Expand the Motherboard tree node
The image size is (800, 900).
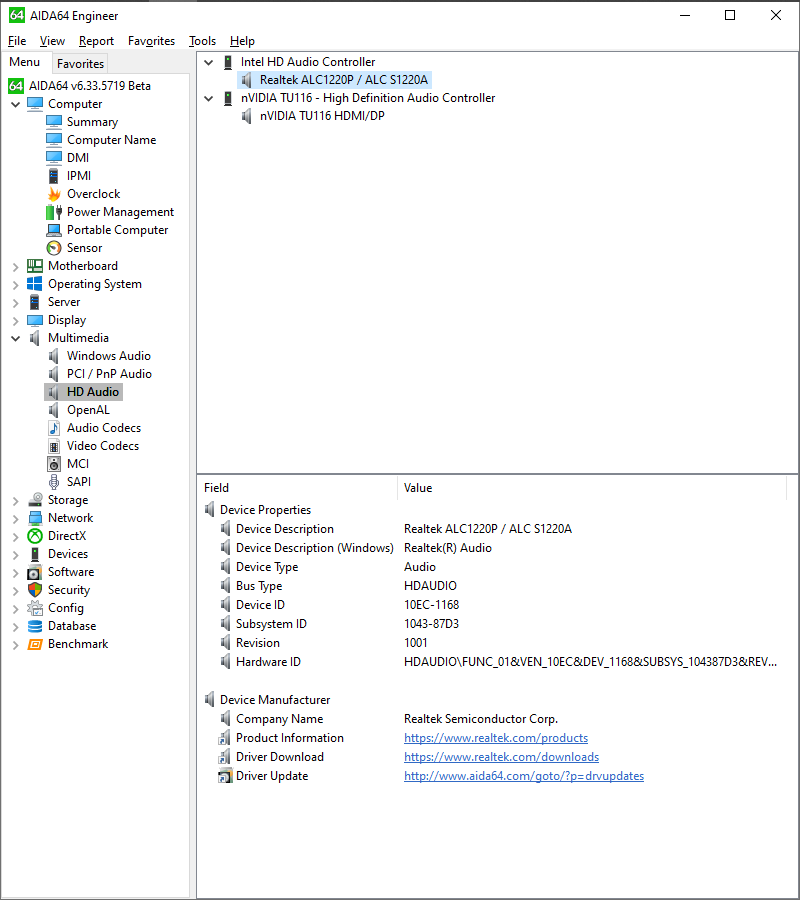(15, 266)
